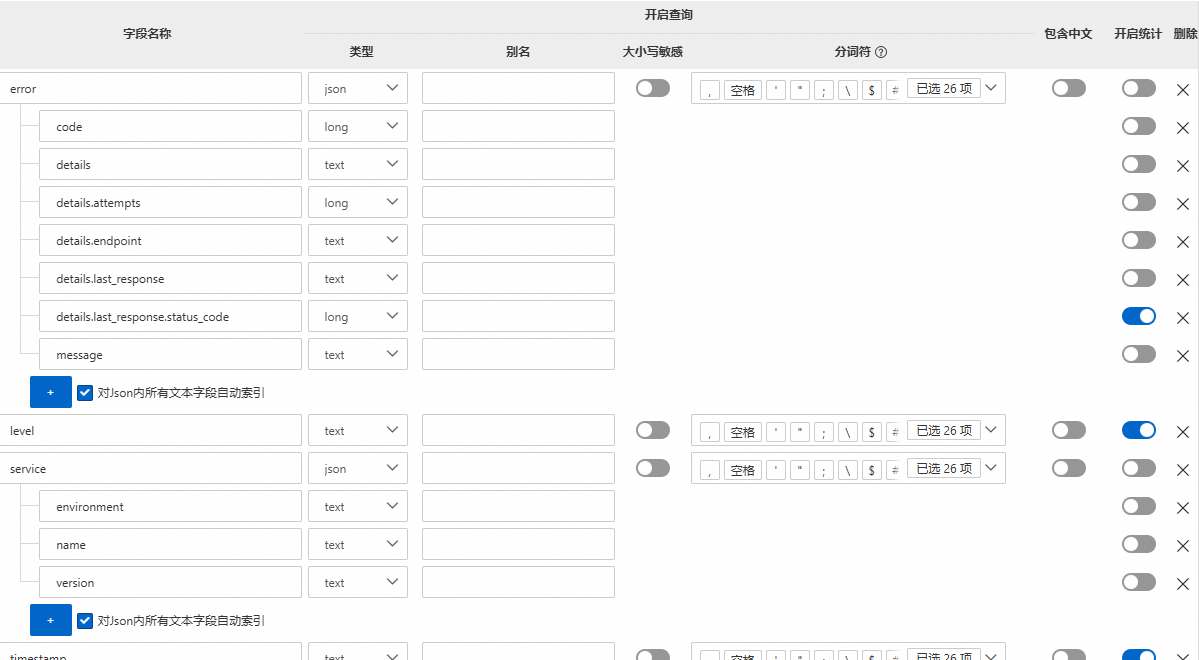The height and width of the screenshot is (660, 1199).
Task: Open type dropdown for message field
Action: pyautogui.click(x=358, y=354)
